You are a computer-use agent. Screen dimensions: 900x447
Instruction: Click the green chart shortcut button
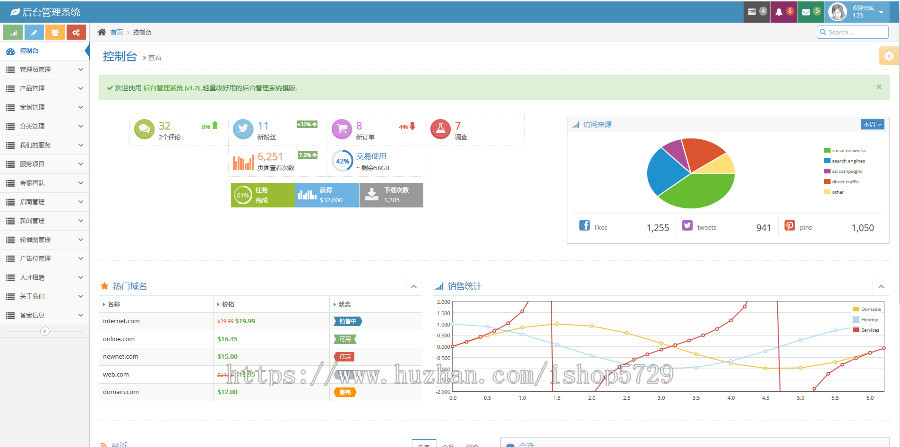click(x=15, y=32)
